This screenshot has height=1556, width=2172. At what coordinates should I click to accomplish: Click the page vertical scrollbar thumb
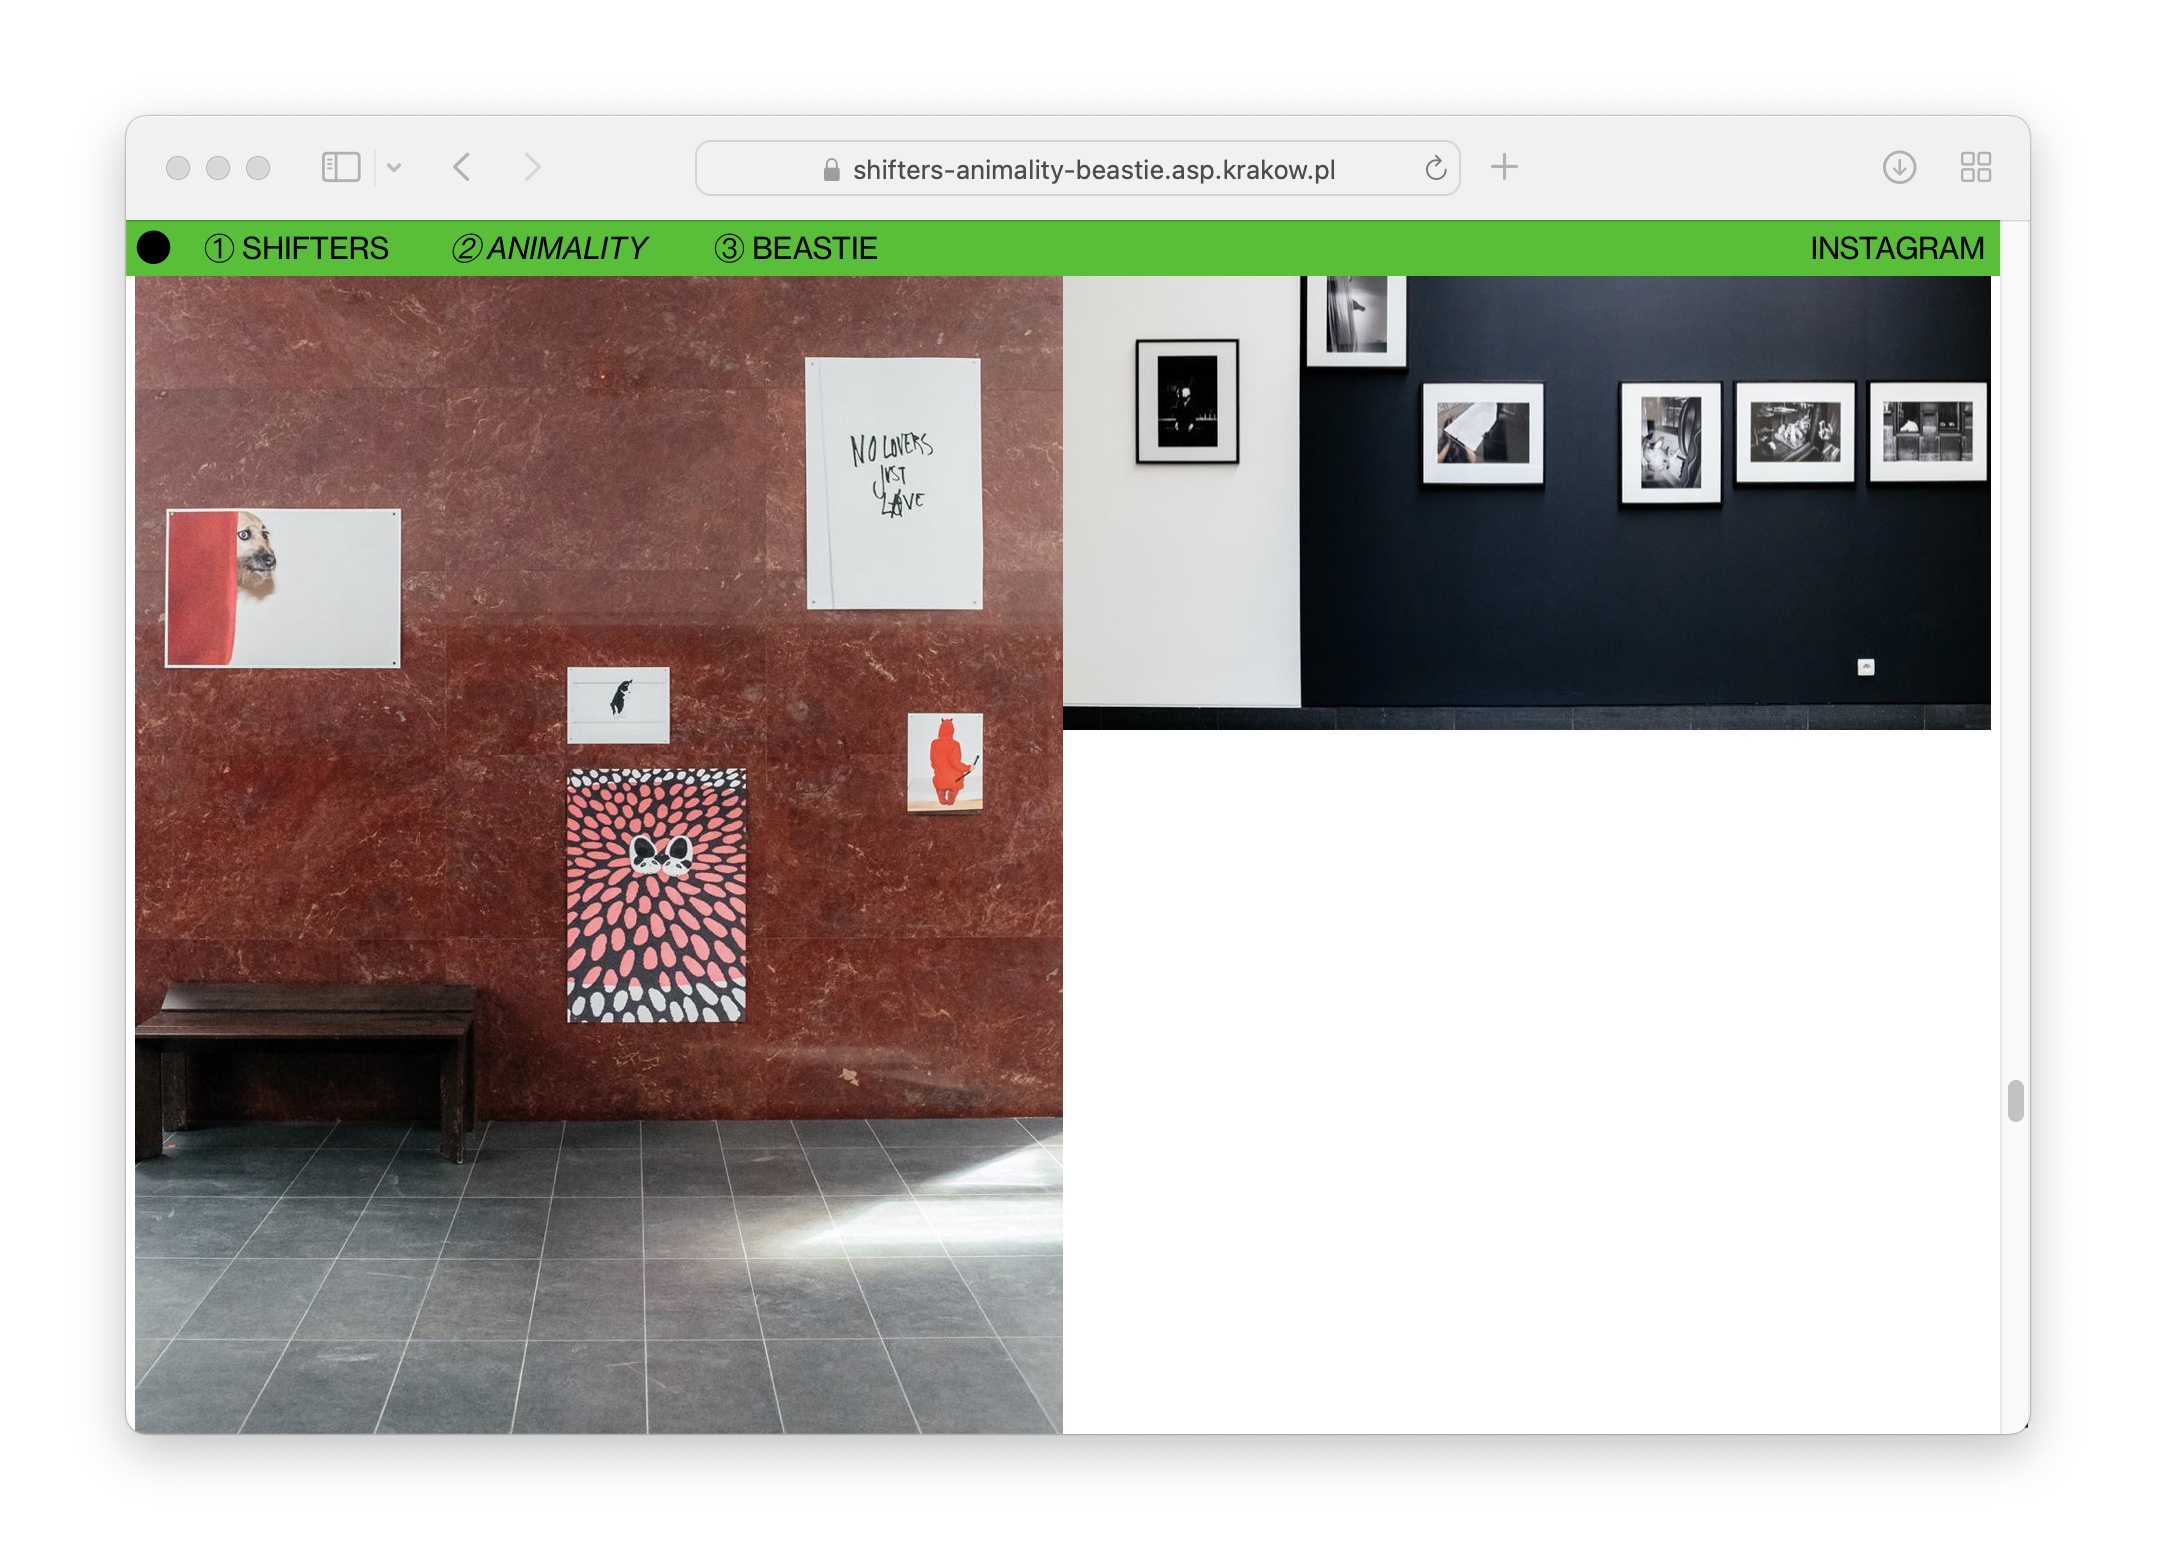2015,1101
